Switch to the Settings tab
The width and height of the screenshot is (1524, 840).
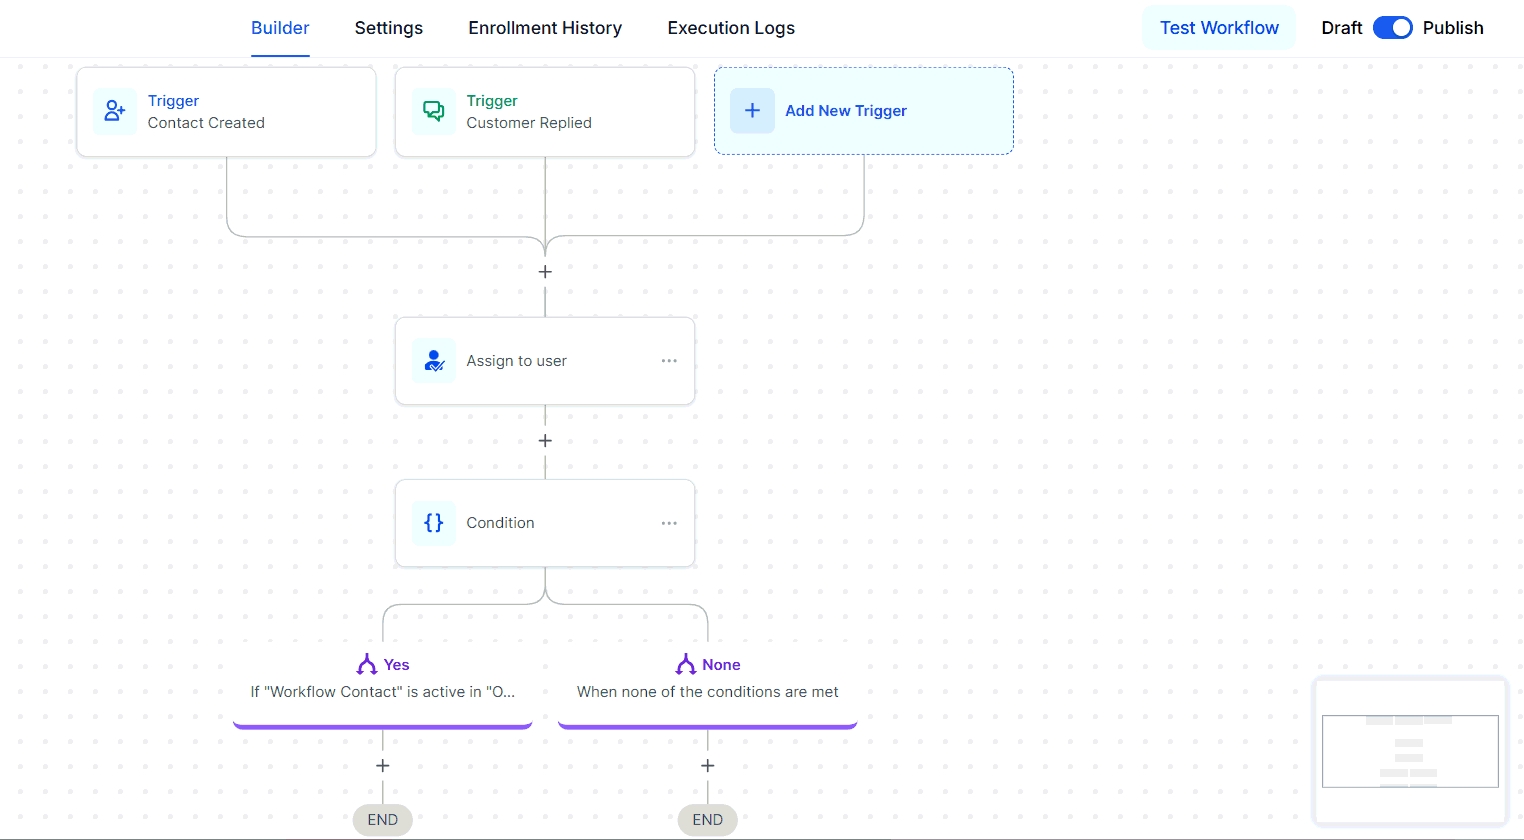(388, 28)
